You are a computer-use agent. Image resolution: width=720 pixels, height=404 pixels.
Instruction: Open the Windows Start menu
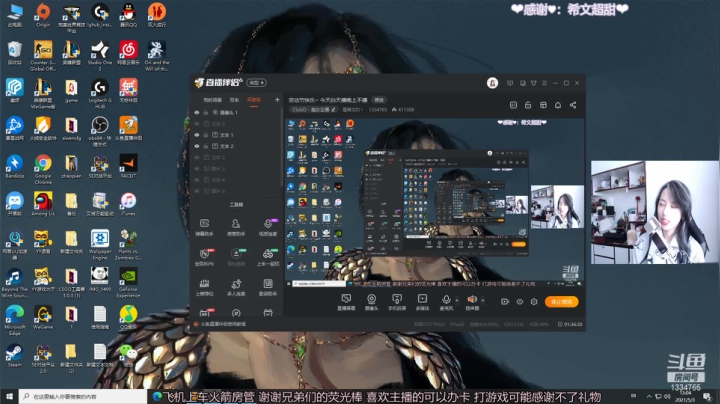click(x=9, y=396)
